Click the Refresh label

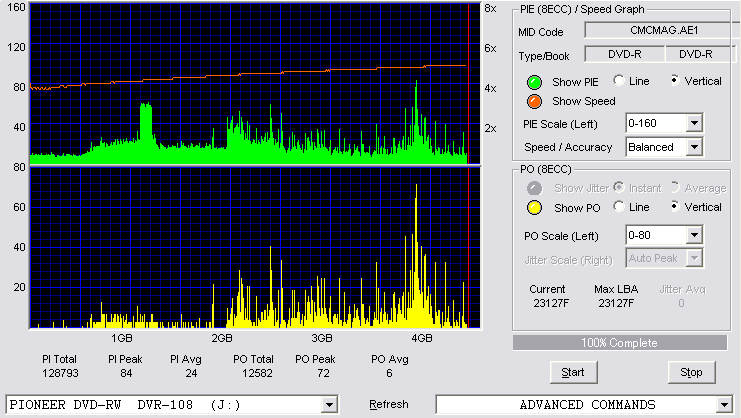(389, 404)
